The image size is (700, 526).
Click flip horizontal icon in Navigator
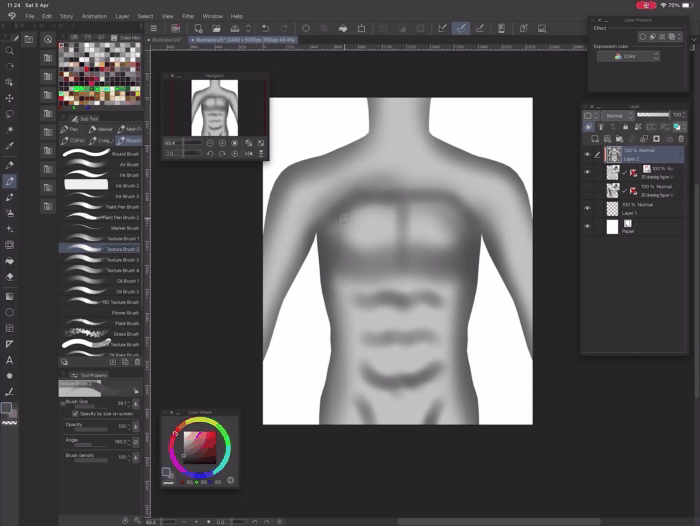[x=249, y=153]
